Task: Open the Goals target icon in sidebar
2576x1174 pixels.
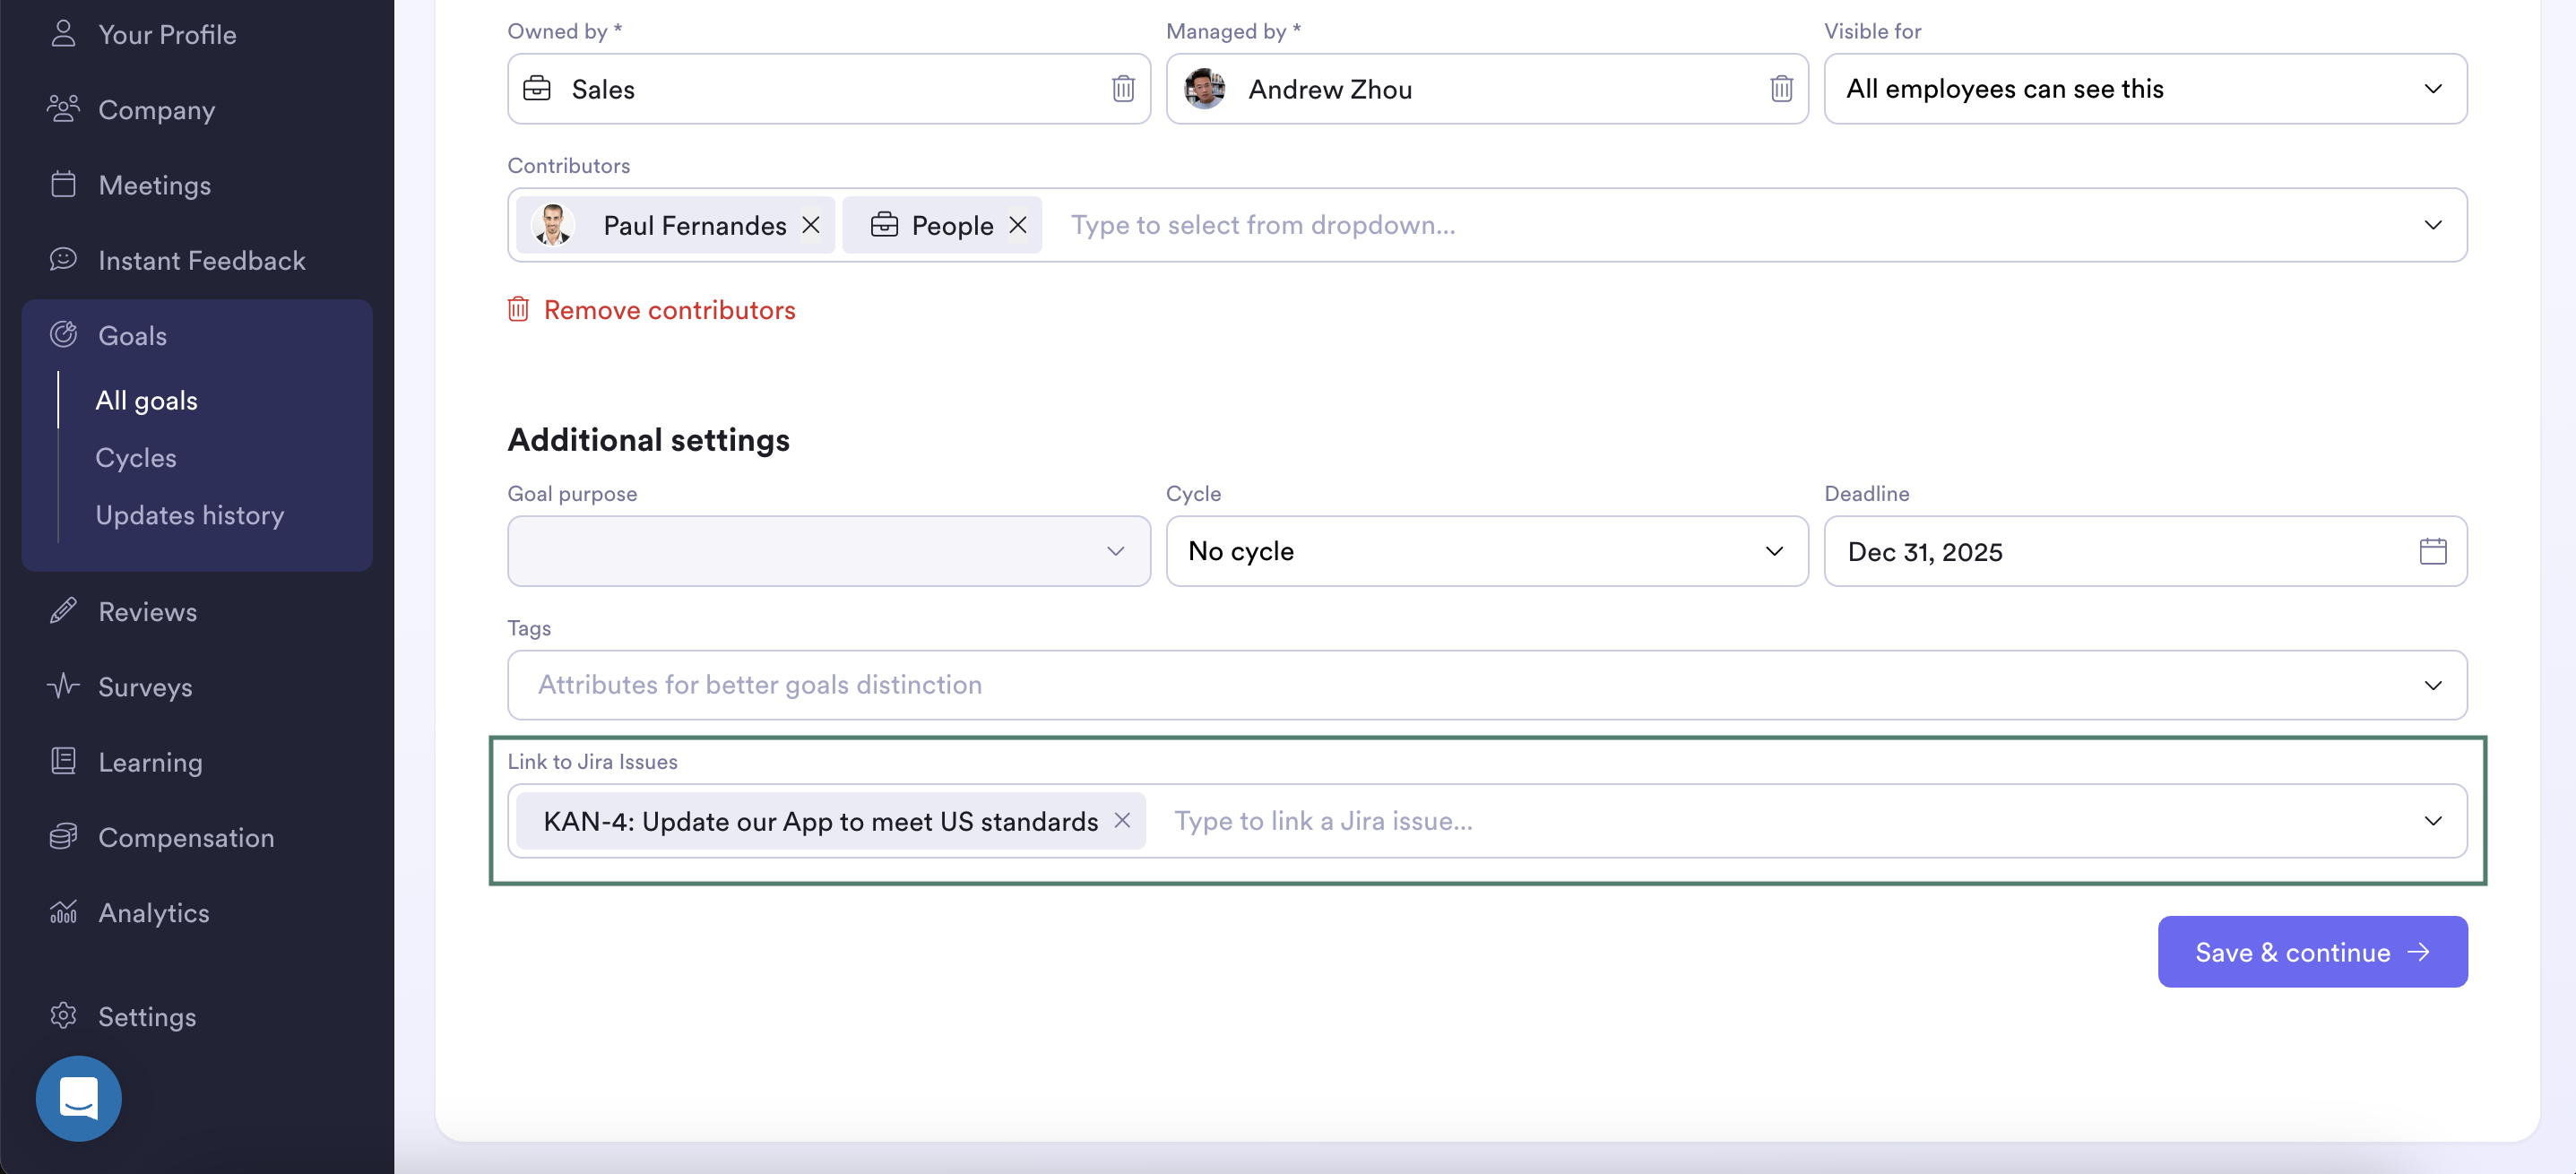Action: [63, 334]
